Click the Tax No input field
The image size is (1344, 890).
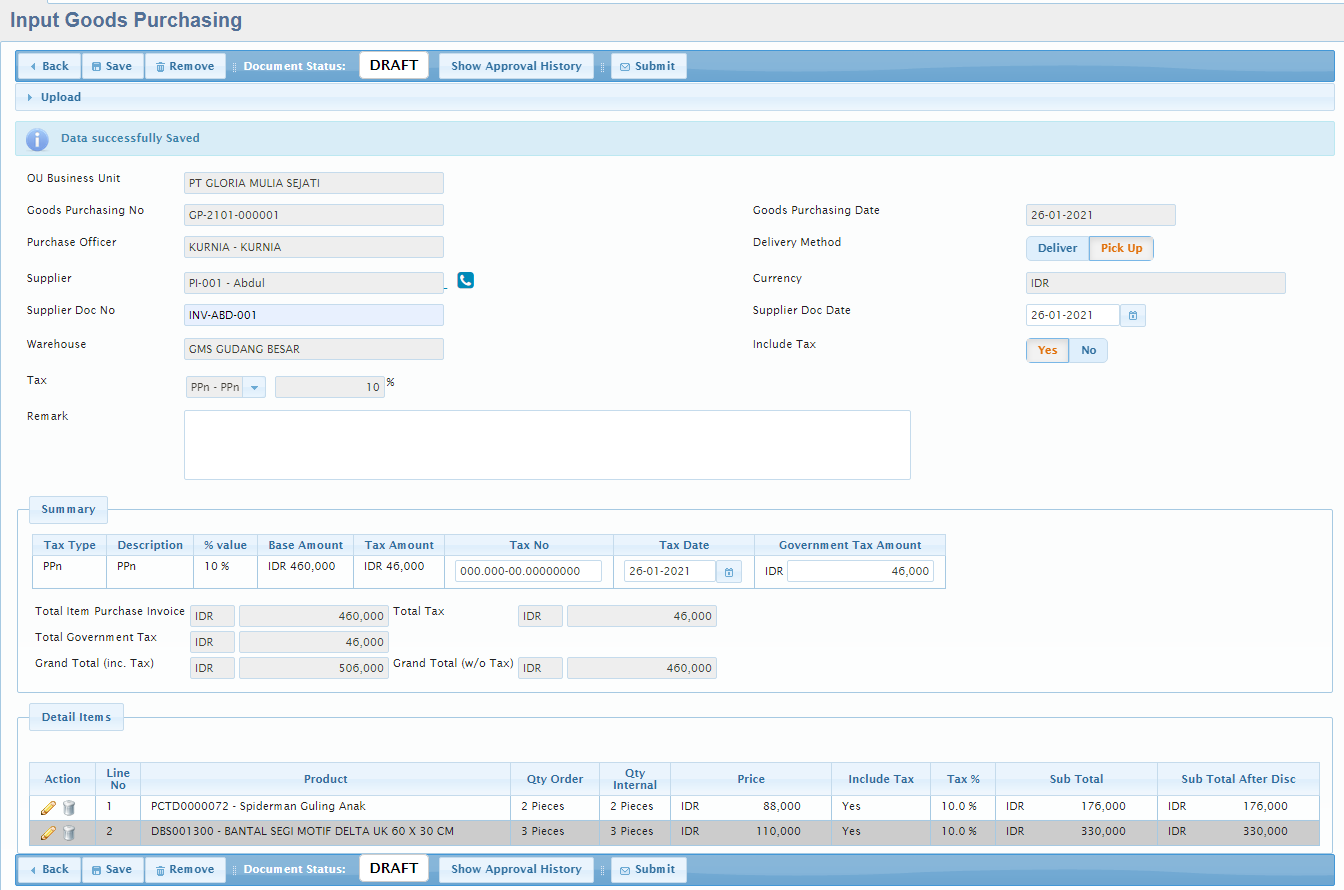(528, 571)
